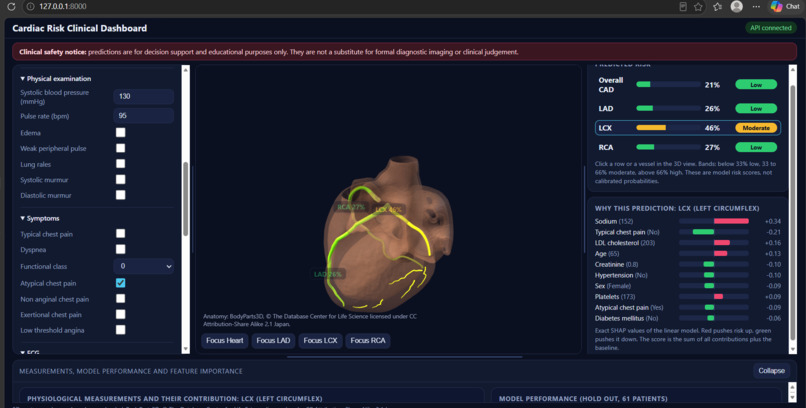
Task: Click the Moderate badge on LCX row
Action: (x=756, y=128)
